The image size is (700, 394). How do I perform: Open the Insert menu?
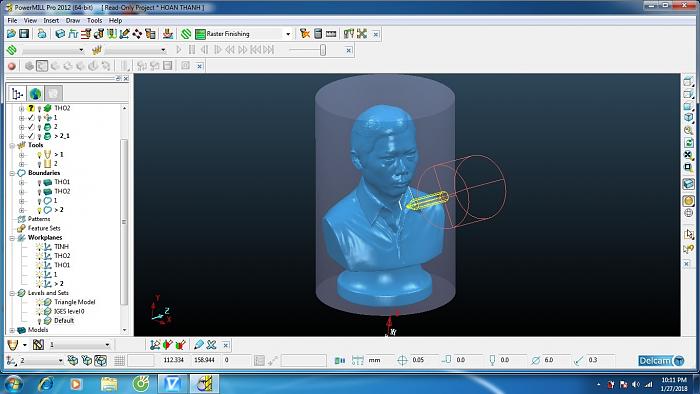click(x=51, y=21)
